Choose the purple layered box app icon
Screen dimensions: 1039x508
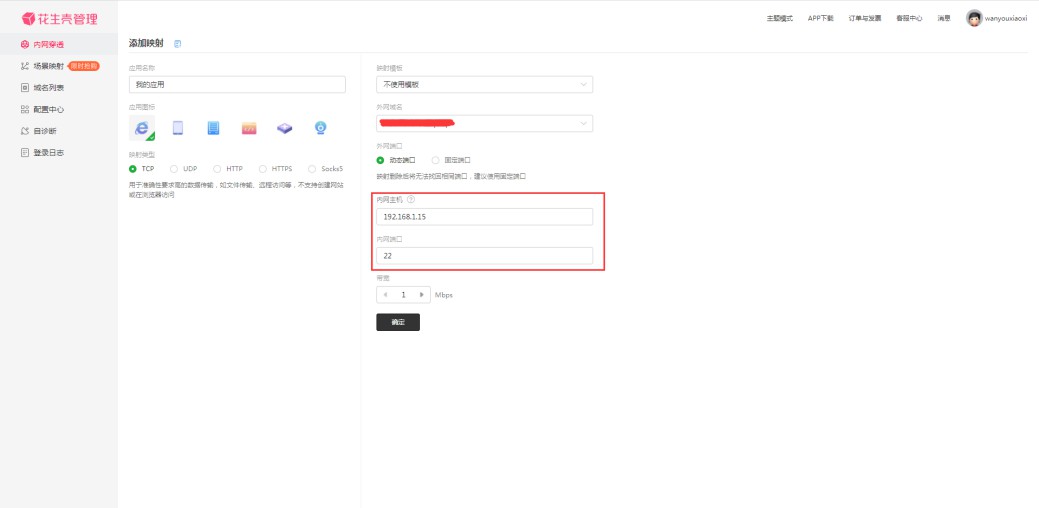click(x=285, y=127)
